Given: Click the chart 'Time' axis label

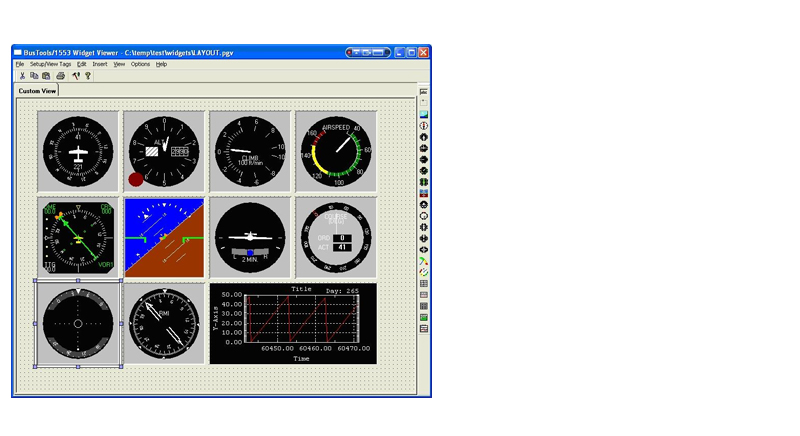Looking at the screenshot, I should [x=301, y=358].
